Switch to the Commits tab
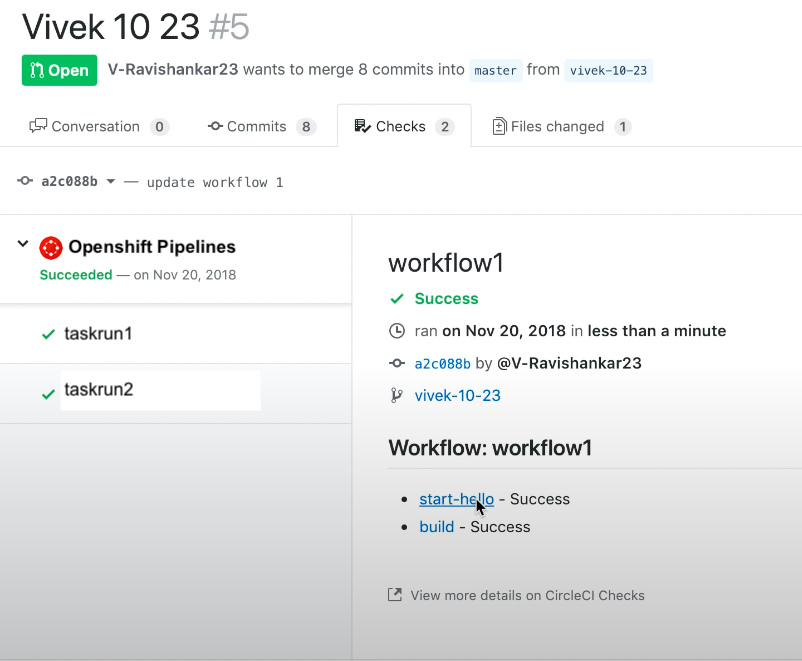This screenshot has height=661, width=802. point(256,126)
